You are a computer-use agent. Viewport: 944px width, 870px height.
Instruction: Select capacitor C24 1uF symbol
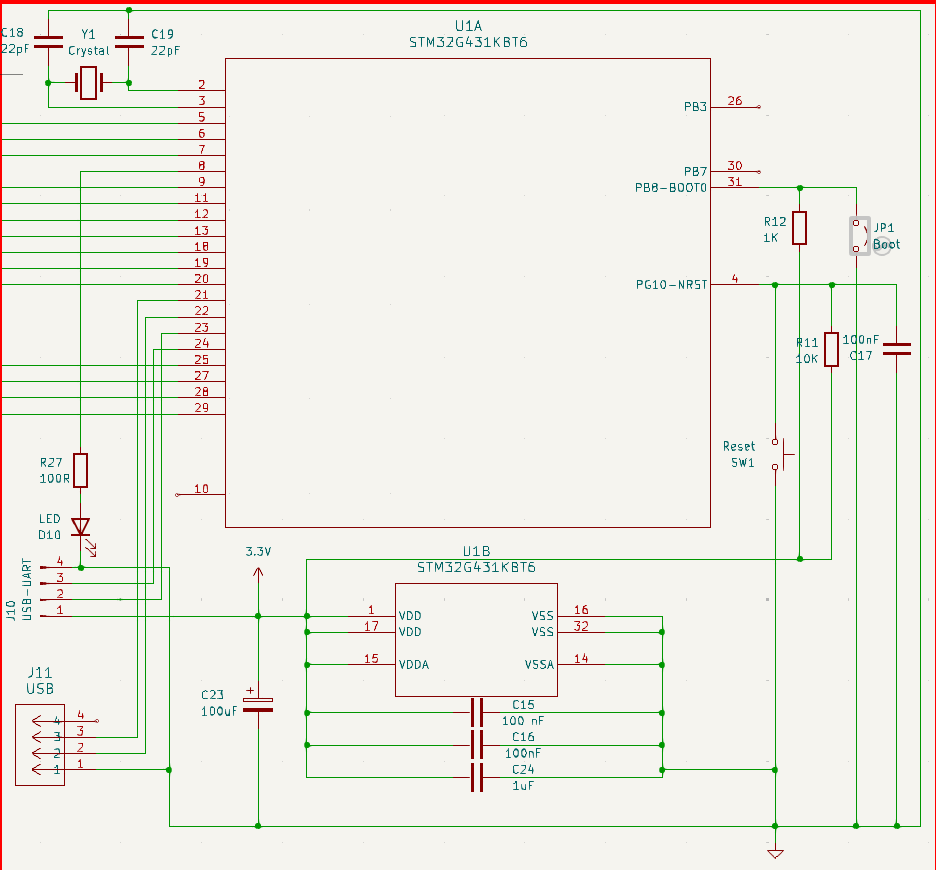(477, 777)
